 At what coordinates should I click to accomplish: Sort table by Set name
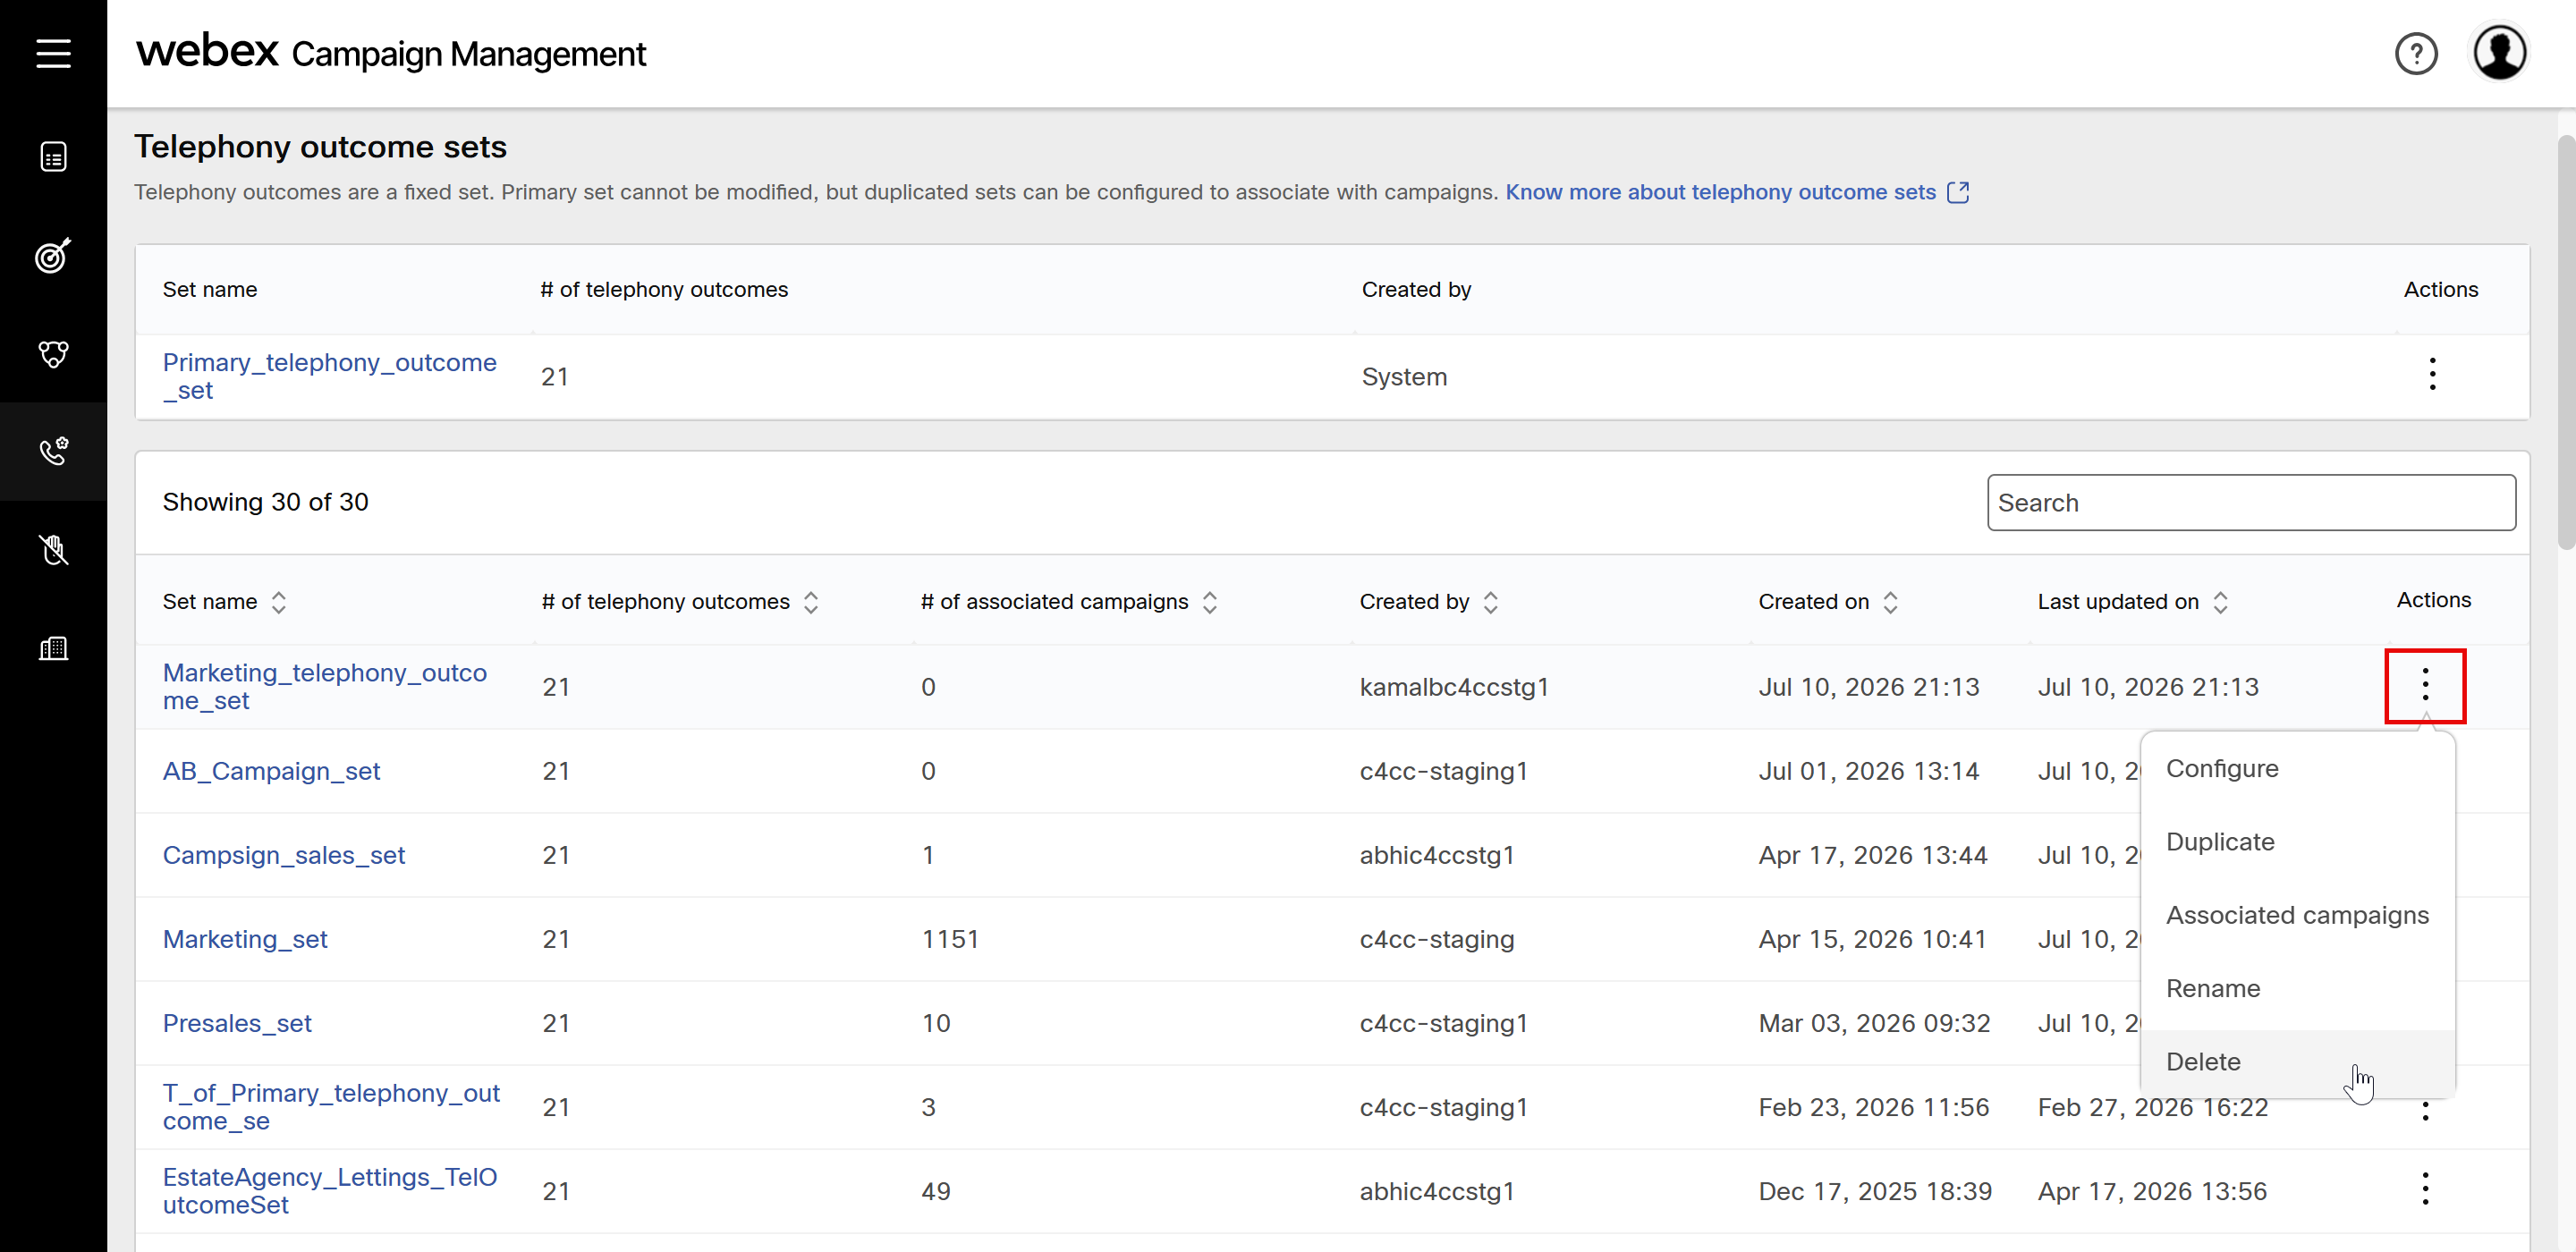[x=278, y=602]
